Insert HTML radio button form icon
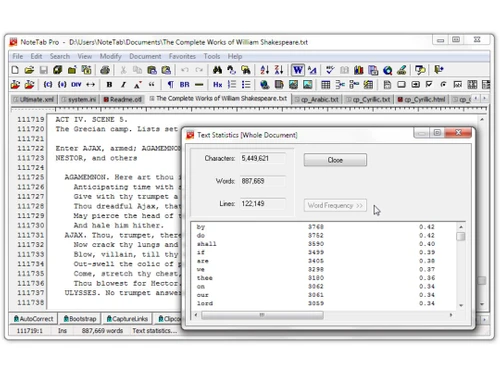Image resolution: width=500 pixels, height=375 pixels. 443,85
